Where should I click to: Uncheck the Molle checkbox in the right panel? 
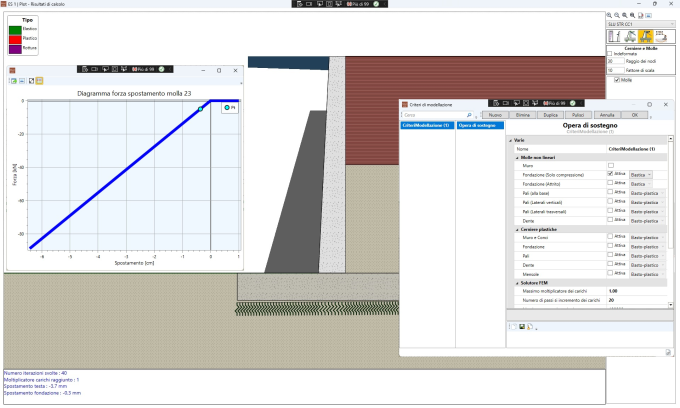coord(617,80)
